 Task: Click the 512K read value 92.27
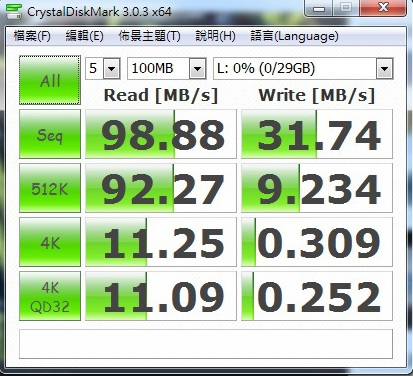point(161,188)
